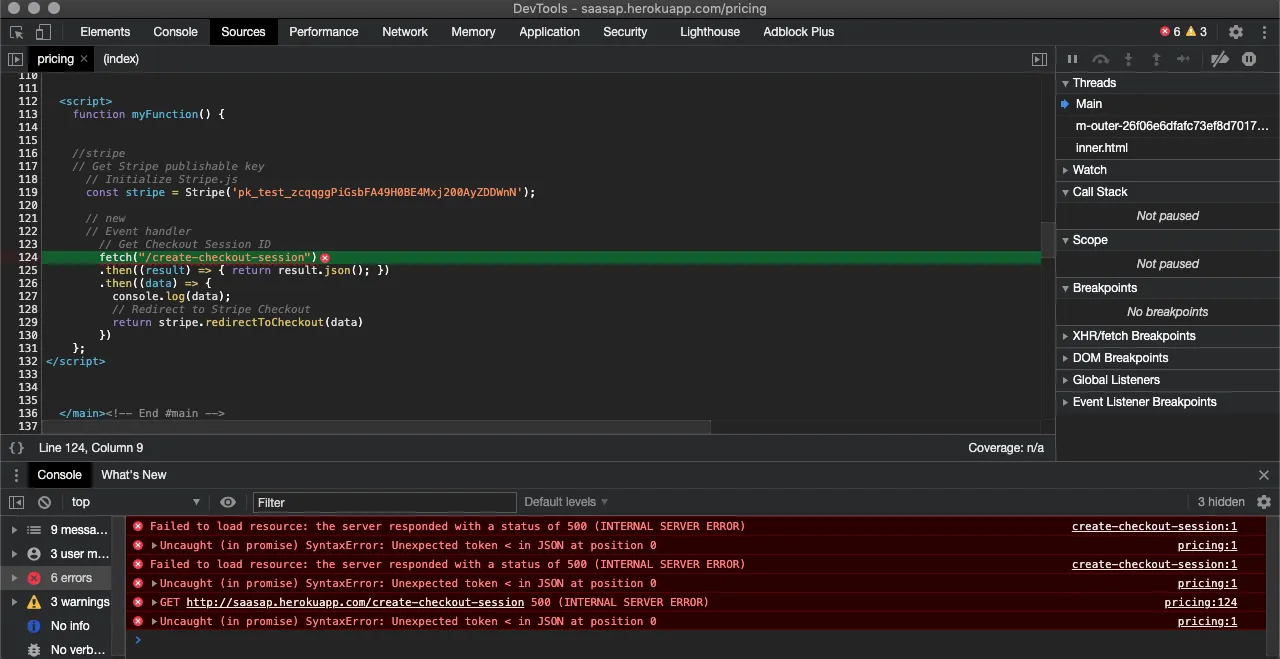Click the vertical scrollbar of code editor
1280x659 pixels.
click(1047, 240)
